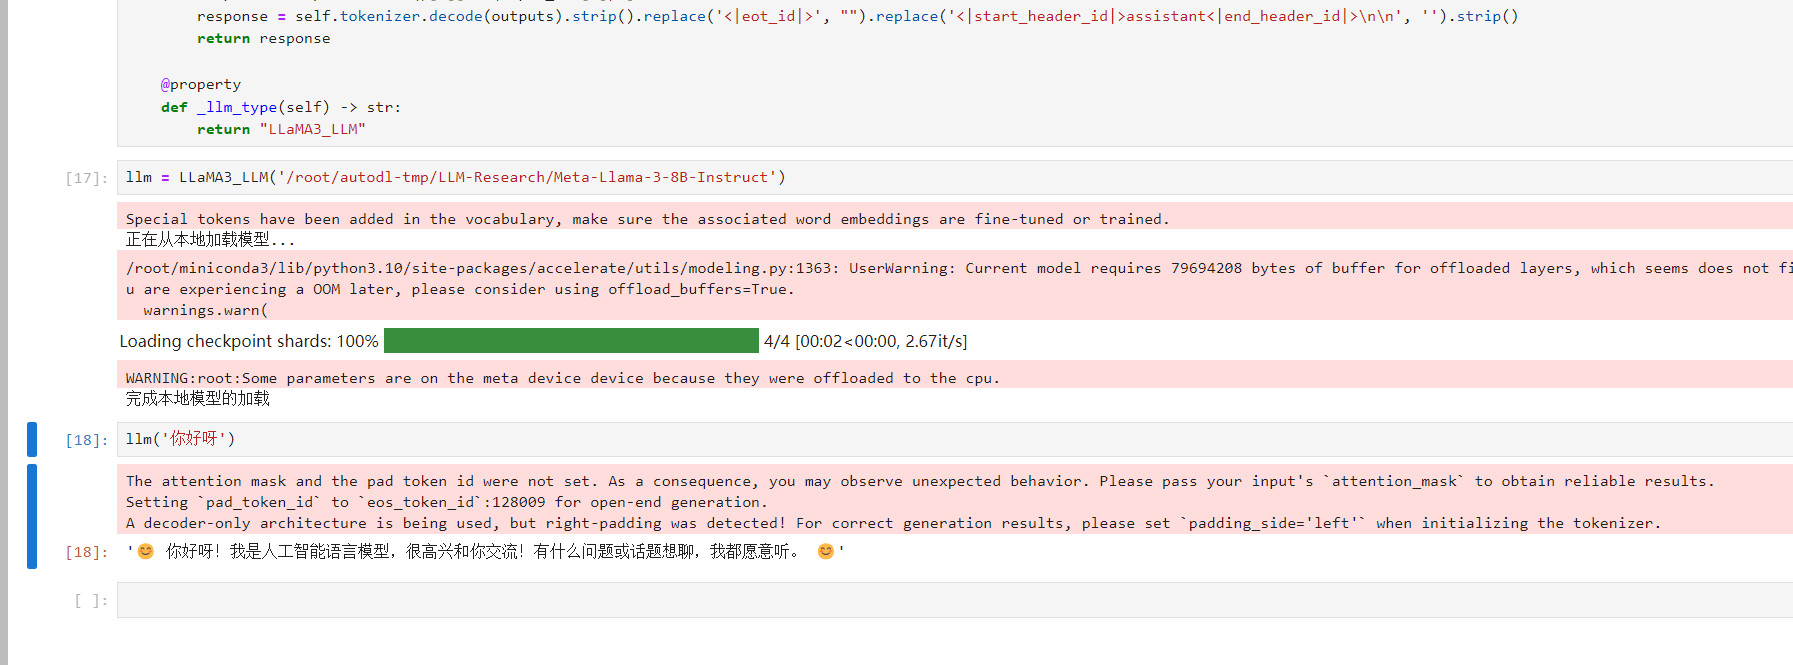Click the red [18]: output prompt

click(x=86, y=552)
